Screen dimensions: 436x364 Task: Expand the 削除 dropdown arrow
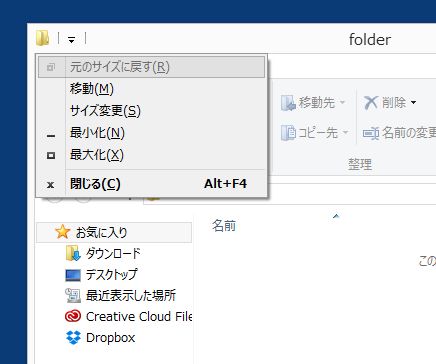413,102
